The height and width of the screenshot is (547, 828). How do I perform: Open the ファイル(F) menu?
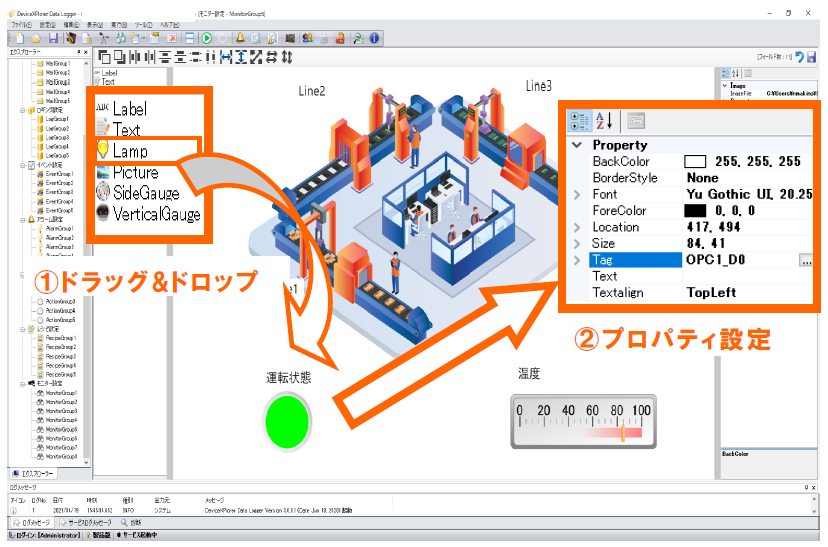click(x=20, y=23)
